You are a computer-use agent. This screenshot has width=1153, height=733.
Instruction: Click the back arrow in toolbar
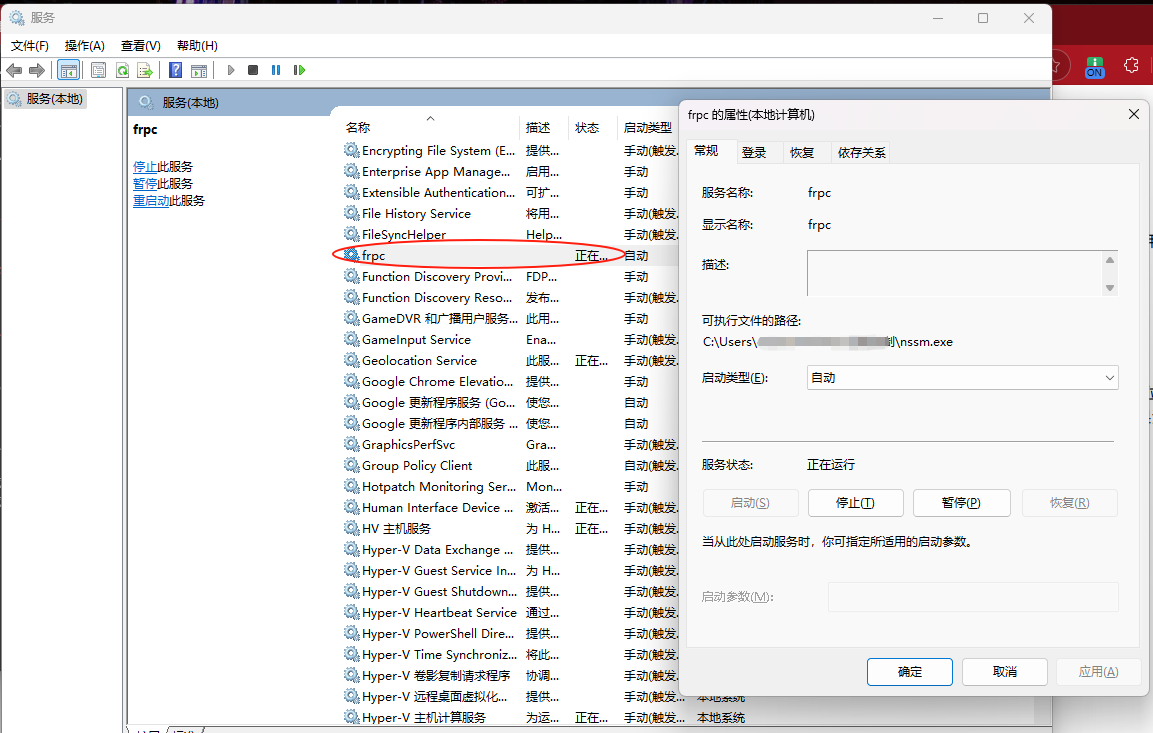pos(14,70)
